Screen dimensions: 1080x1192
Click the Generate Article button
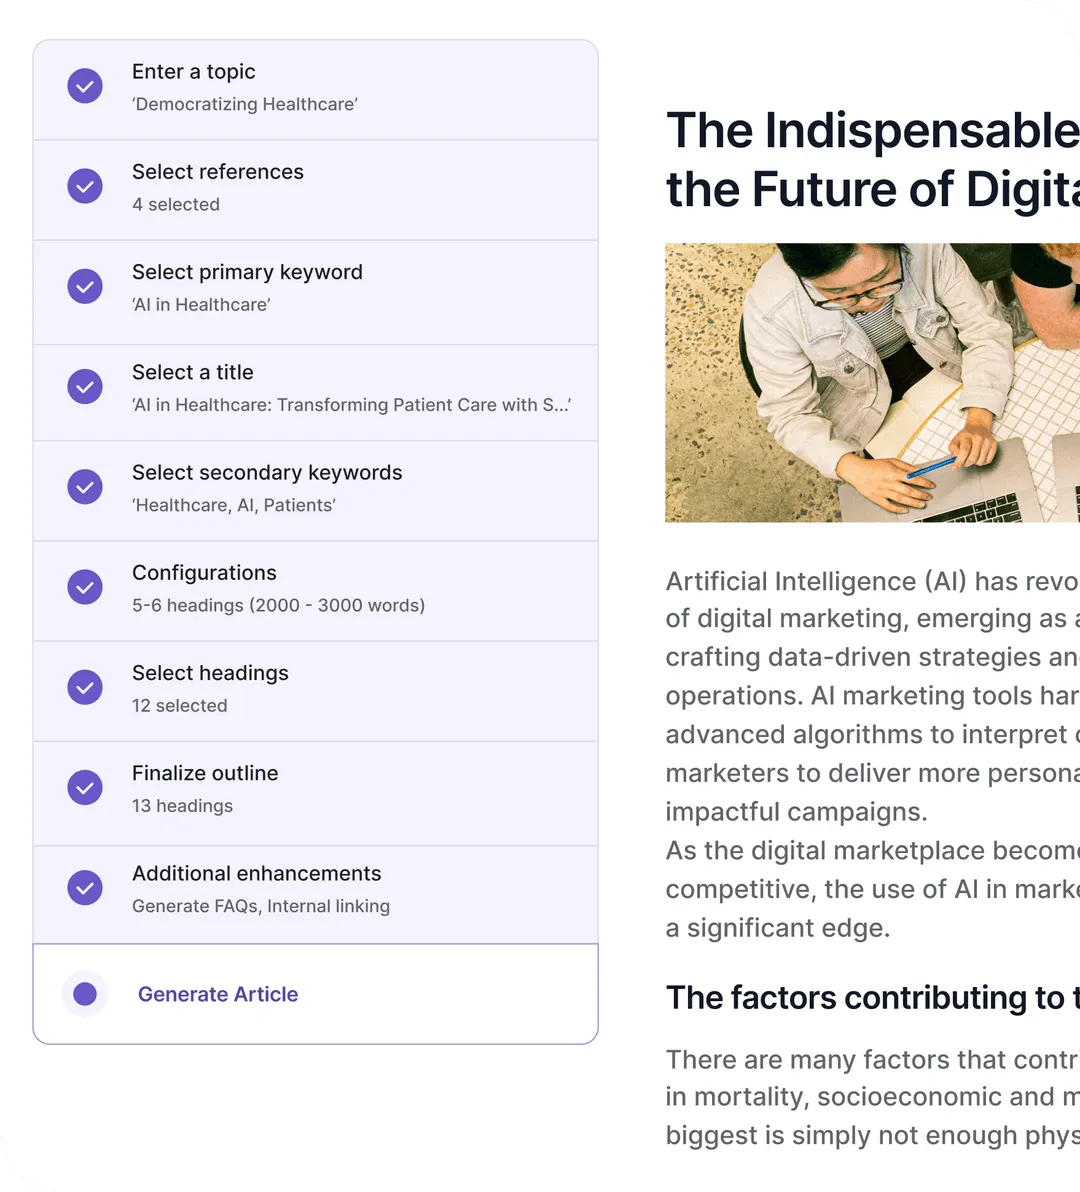coord(218,994)
